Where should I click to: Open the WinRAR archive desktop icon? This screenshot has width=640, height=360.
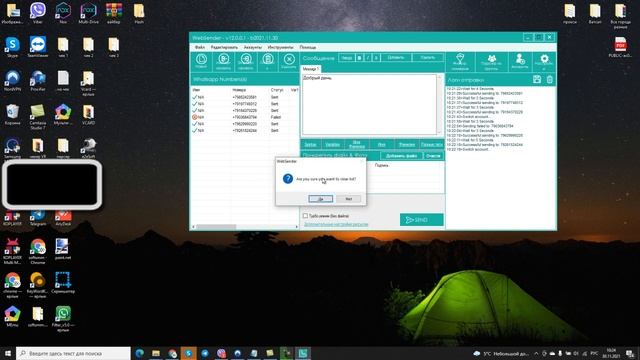point(113,13)
